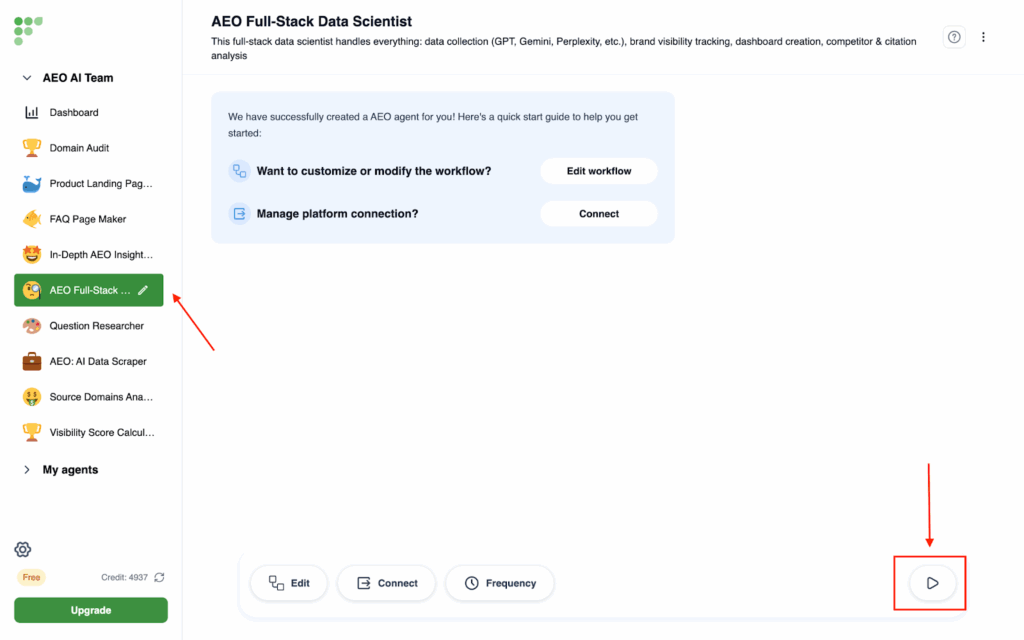Refresh the credit counter icon

[159, 577]
